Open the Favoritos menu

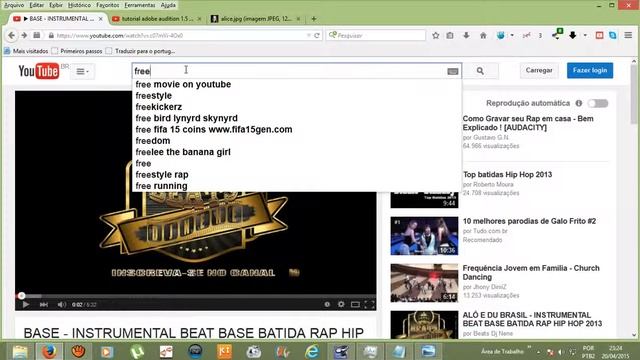(x=108, y=5)
